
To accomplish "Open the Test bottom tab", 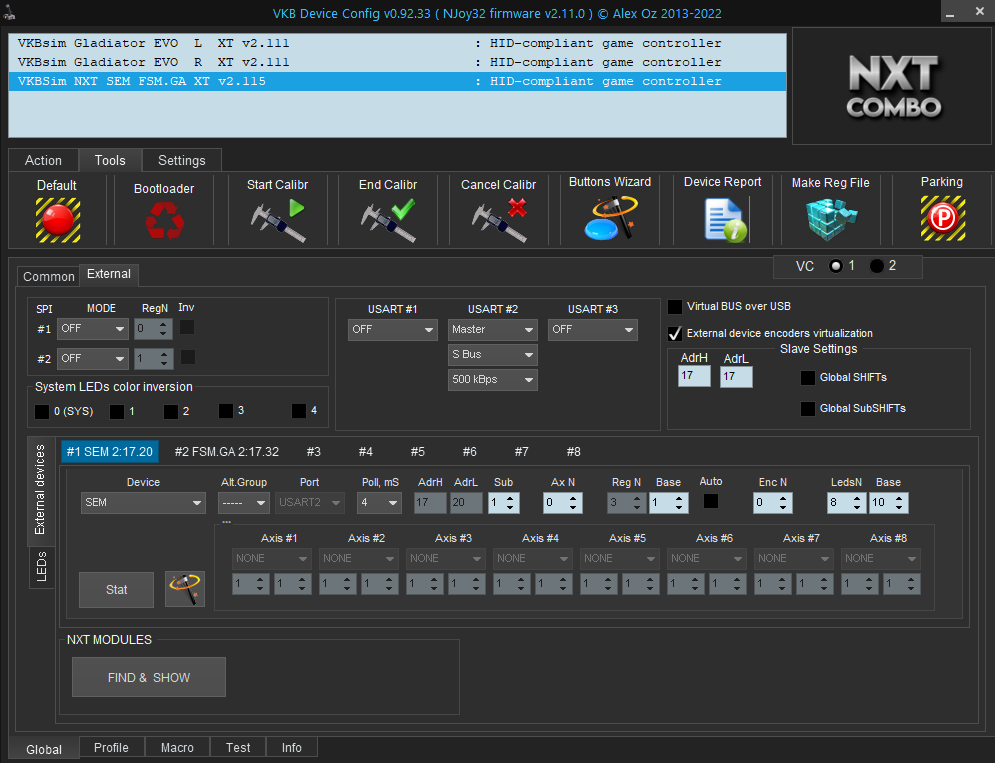I will click(x=238, y=748).
